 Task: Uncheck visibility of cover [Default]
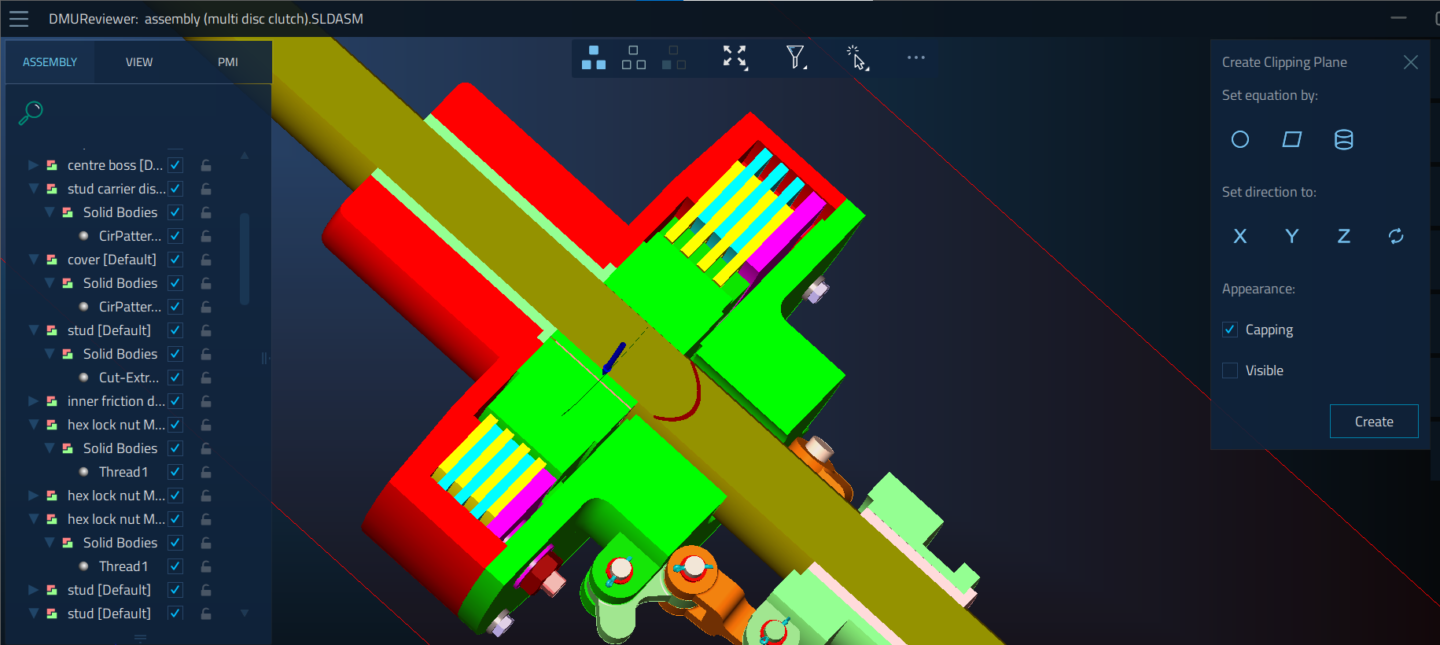[x=174, y=259]
